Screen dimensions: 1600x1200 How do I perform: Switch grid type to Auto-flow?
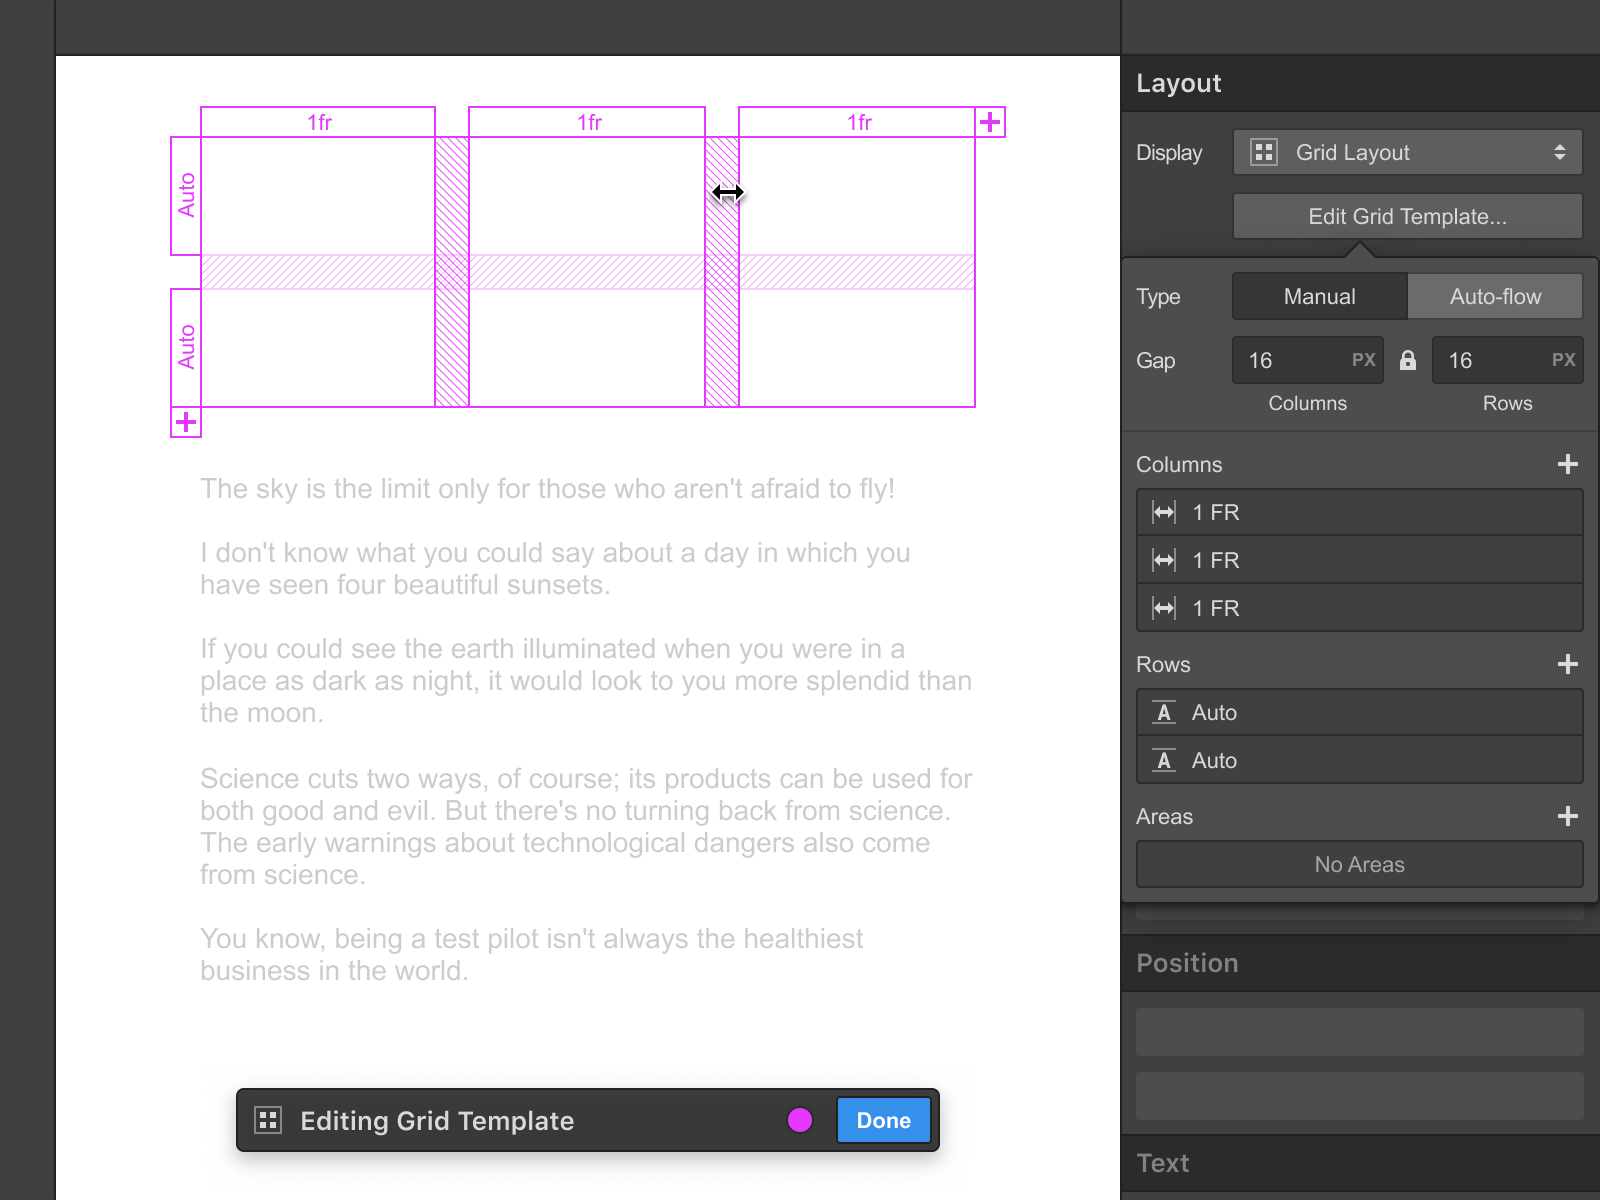(x=1495, y=296)
